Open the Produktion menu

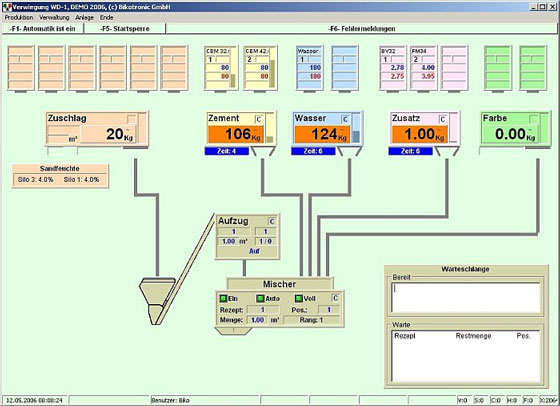pyautogui.click(x=19, y=17)
